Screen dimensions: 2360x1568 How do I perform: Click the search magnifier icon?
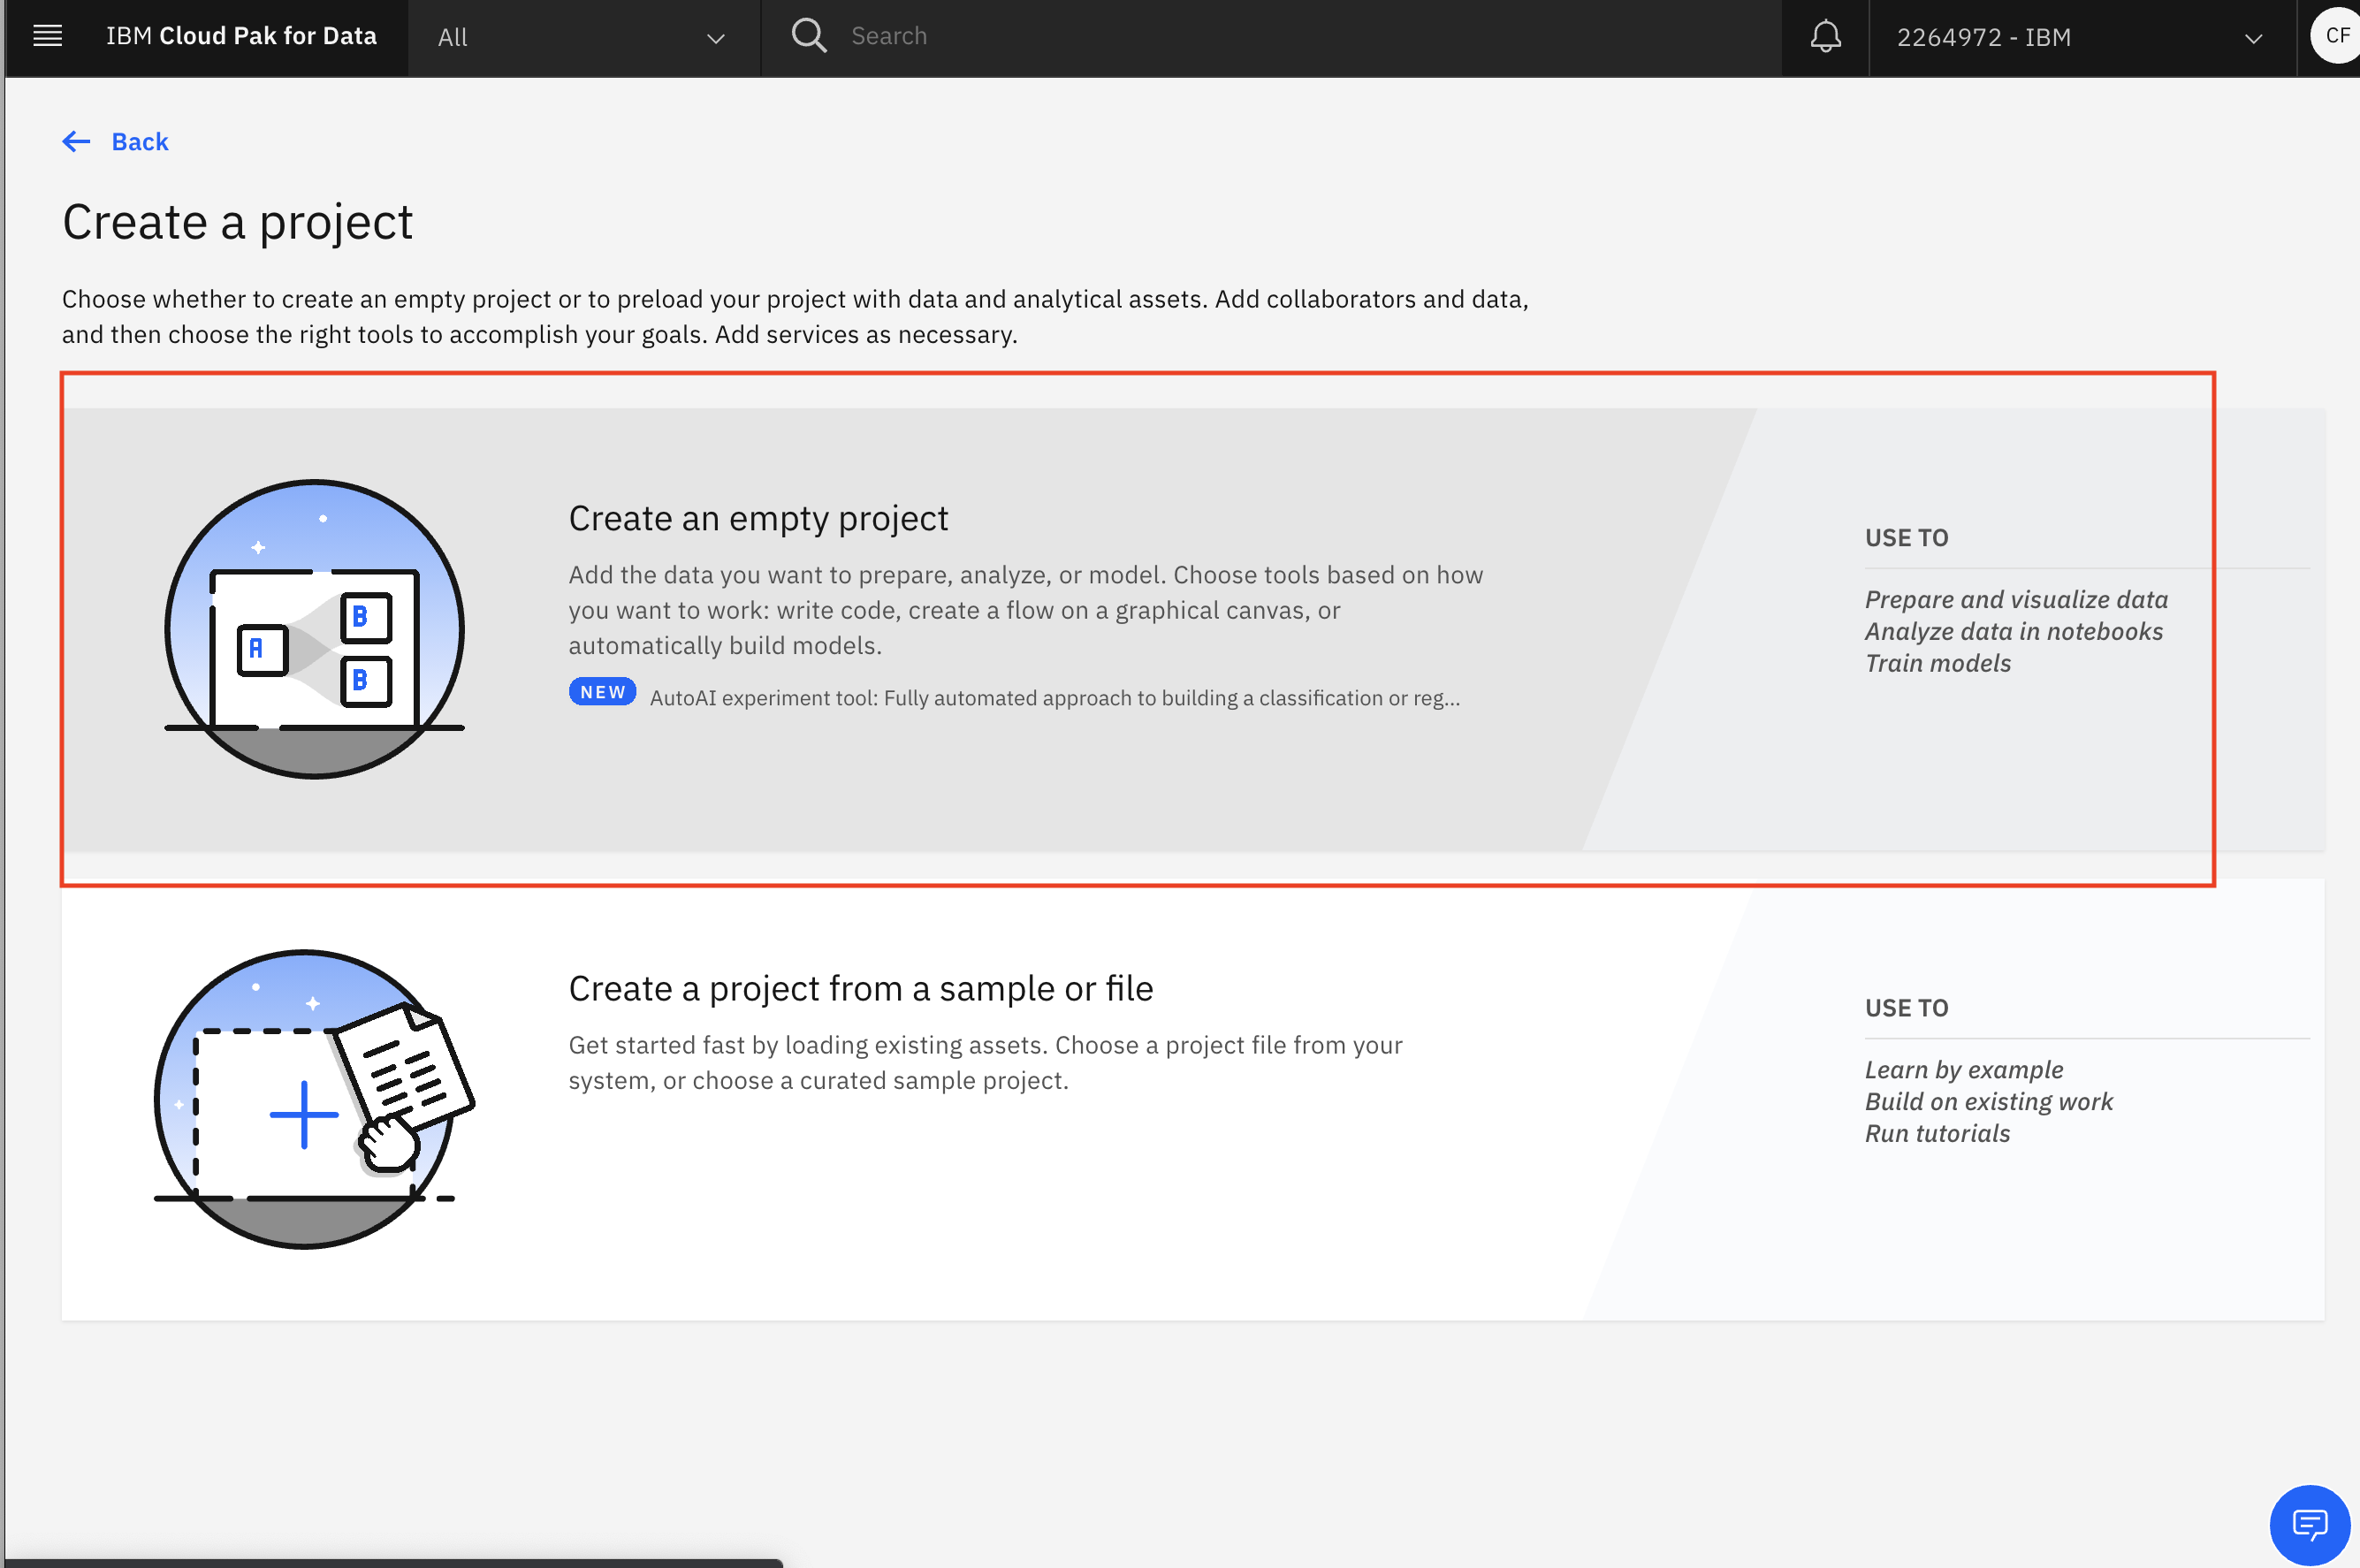click(808, 36)
